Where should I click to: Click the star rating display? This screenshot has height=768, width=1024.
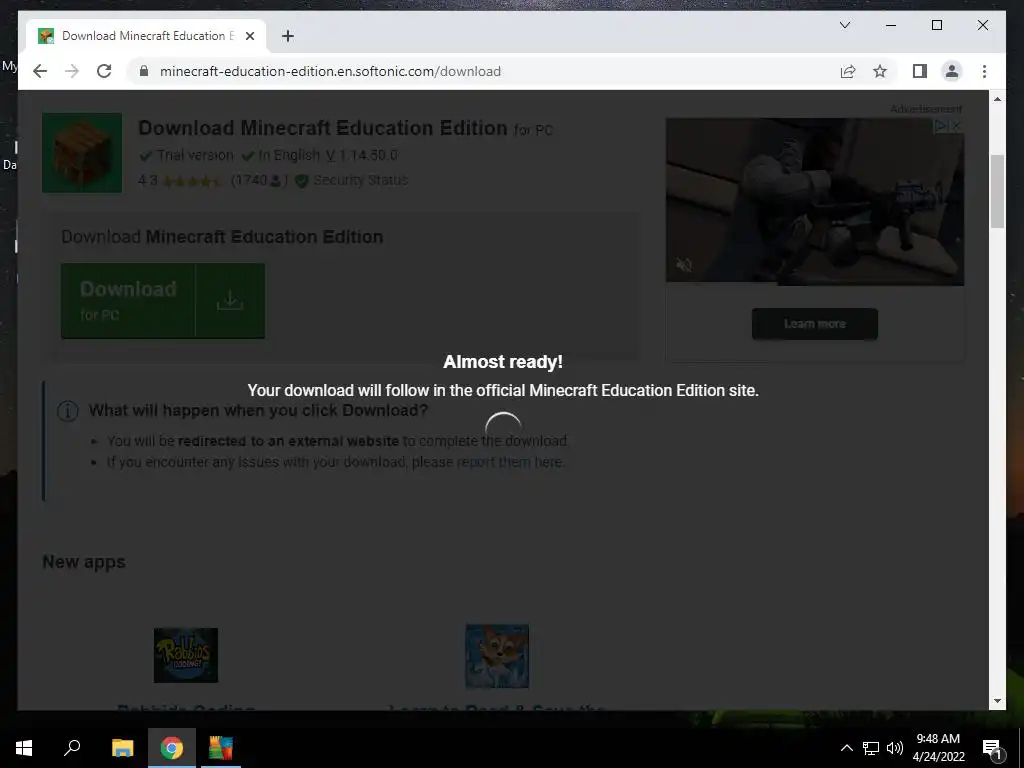191,181
